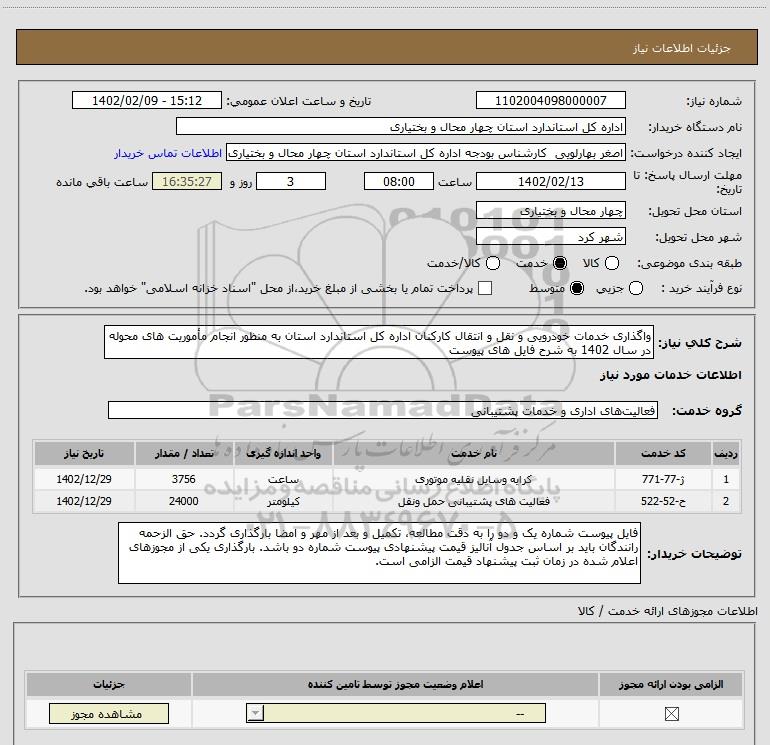
Task: Click the واحد اندازه گیری column header
Action: (283, 454)
